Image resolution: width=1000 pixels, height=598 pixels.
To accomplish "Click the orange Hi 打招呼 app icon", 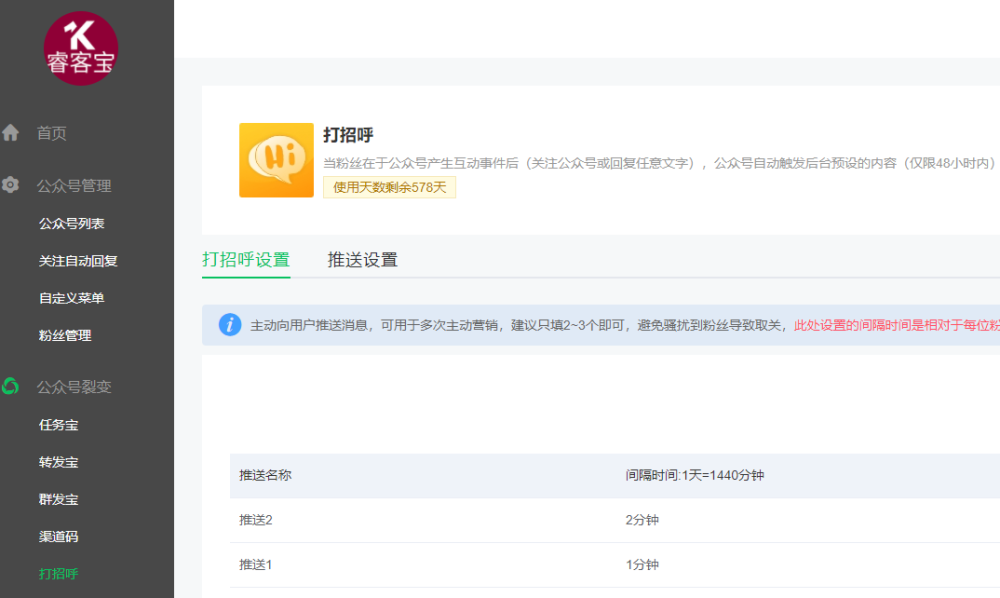I will click(x=276, y=160).
